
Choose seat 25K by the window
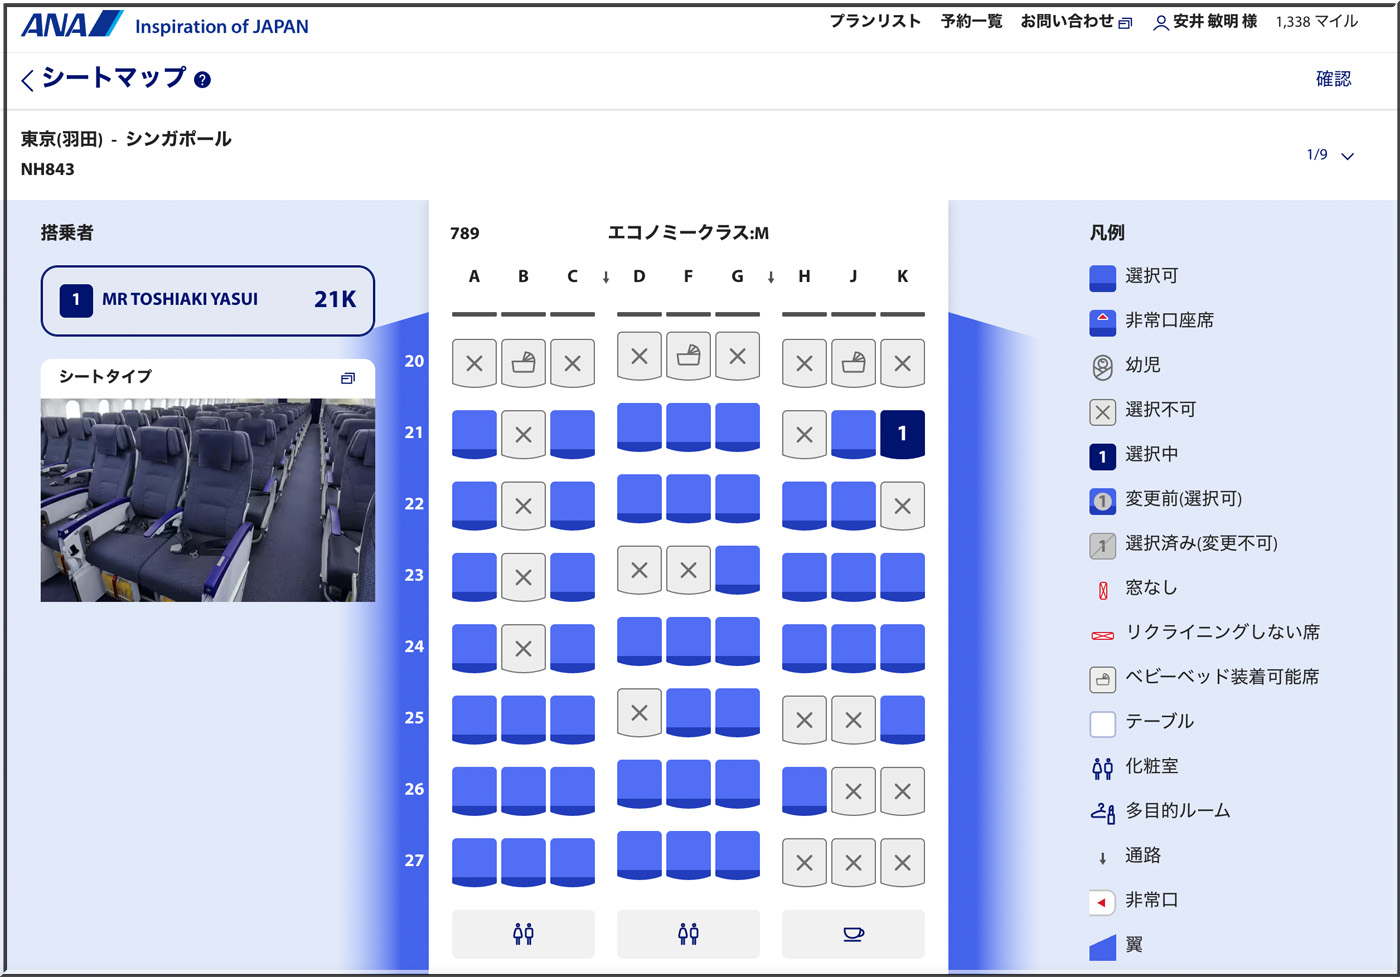pos(902,719)
